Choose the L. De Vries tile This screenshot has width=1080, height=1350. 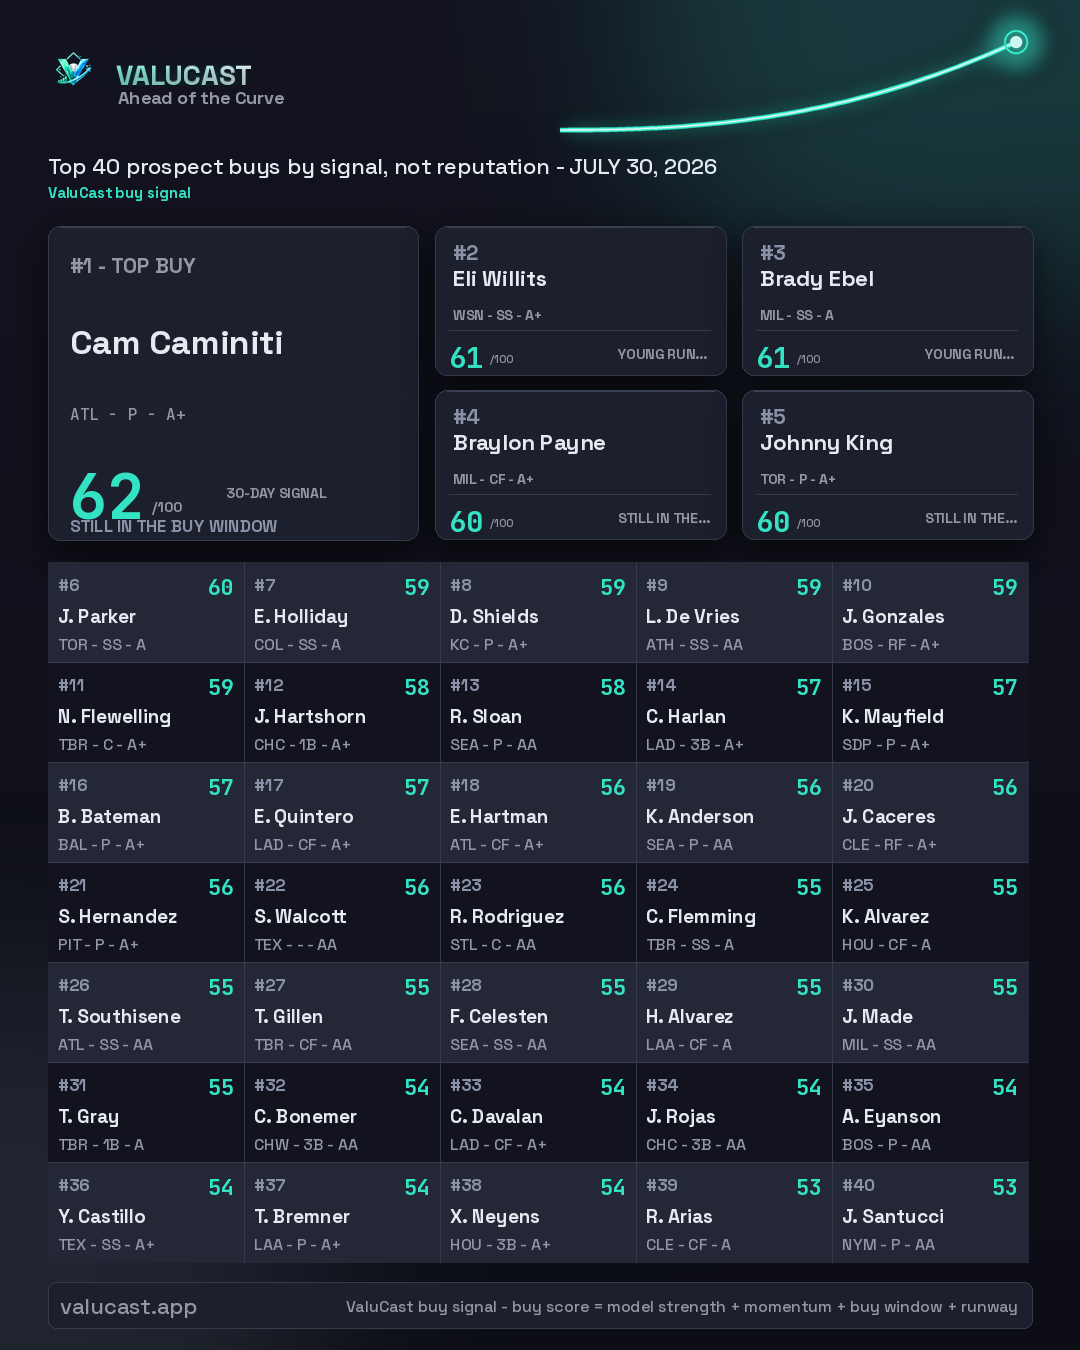tap(734, 613)
